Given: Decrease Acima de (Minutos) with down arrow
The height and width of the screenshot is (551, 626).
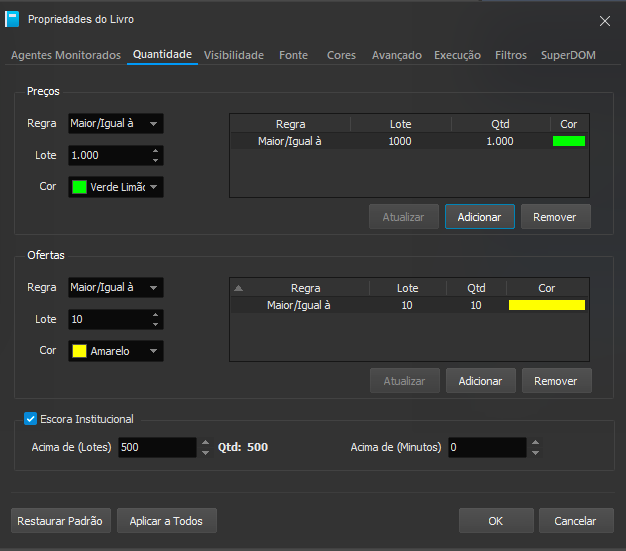Looking at the screenshot, I should coord(535,452).
